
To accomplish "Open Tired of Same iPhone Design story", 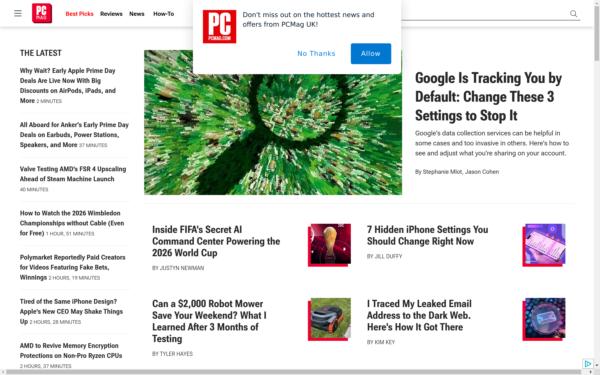I will pos(71,311).
